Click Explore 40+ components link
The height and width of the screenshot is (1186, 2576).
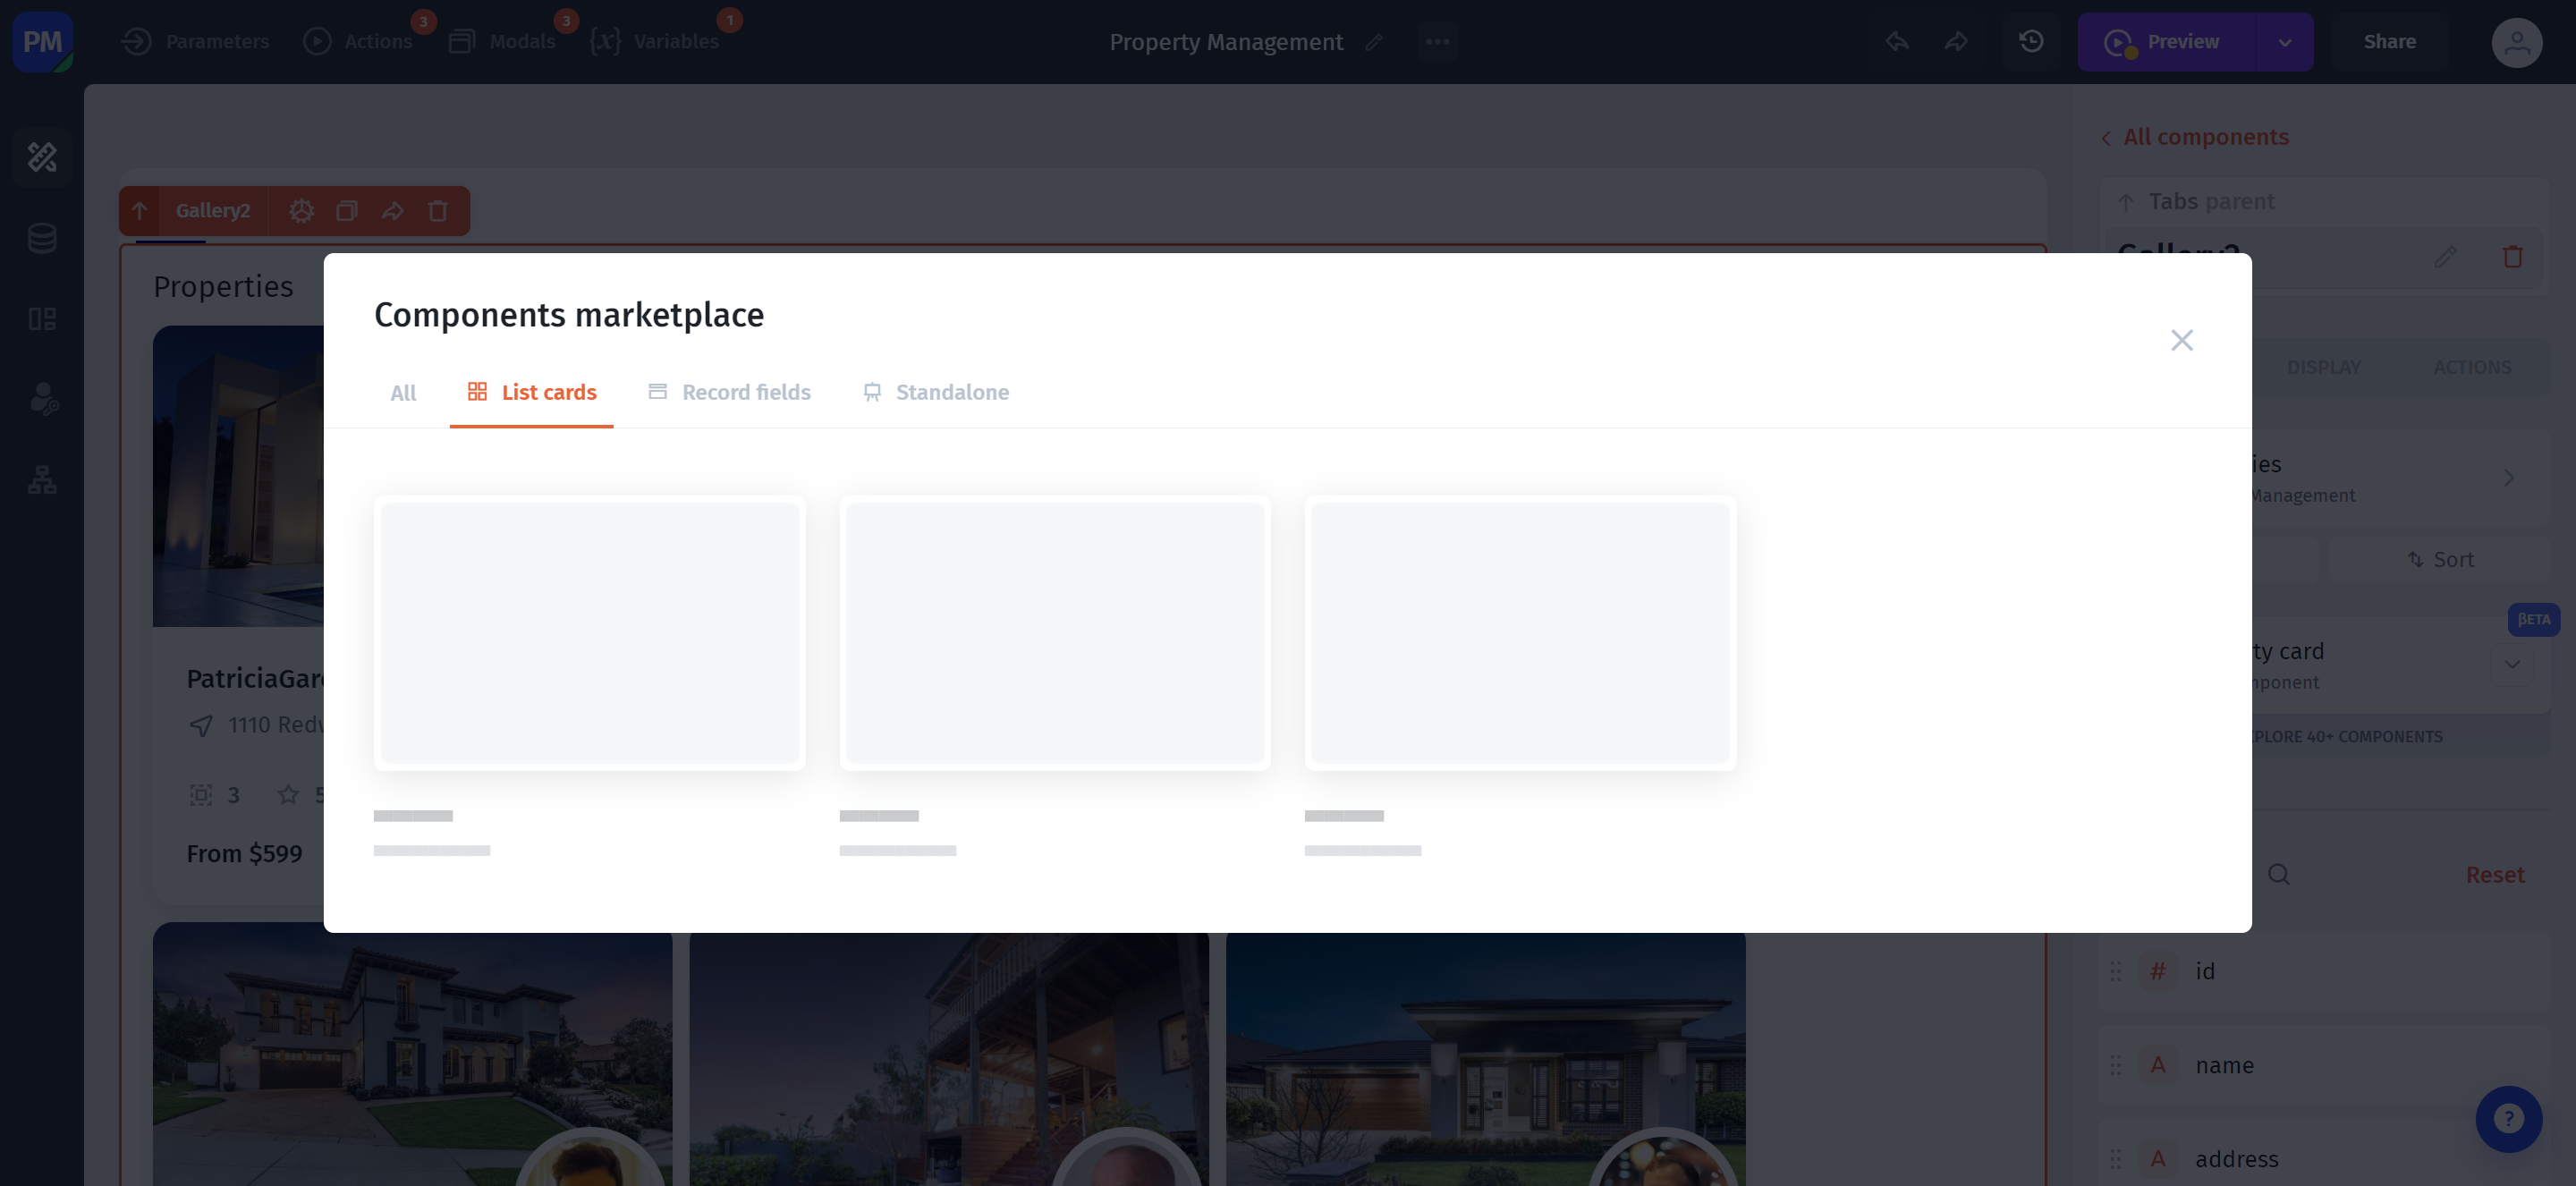[x=2346, y=737]
